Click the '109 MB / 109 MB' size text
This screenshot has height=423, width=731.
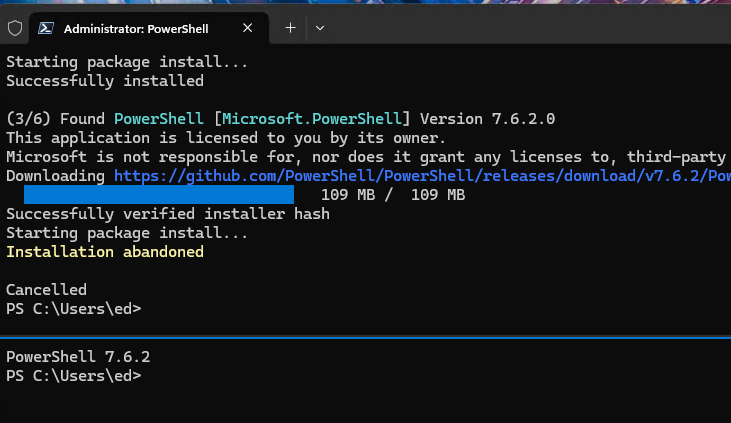[x=393, y=194]
